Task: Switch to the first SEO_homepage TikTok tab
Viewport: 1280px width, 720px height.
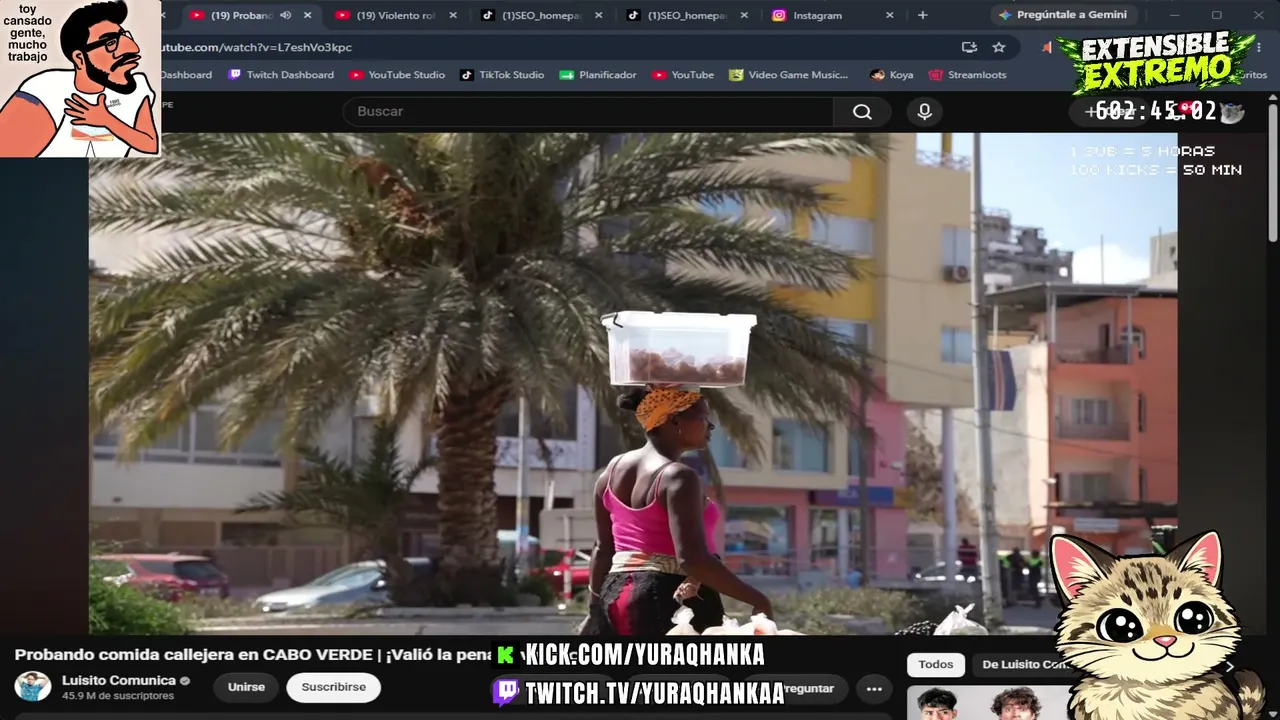Action: (540, 15)
